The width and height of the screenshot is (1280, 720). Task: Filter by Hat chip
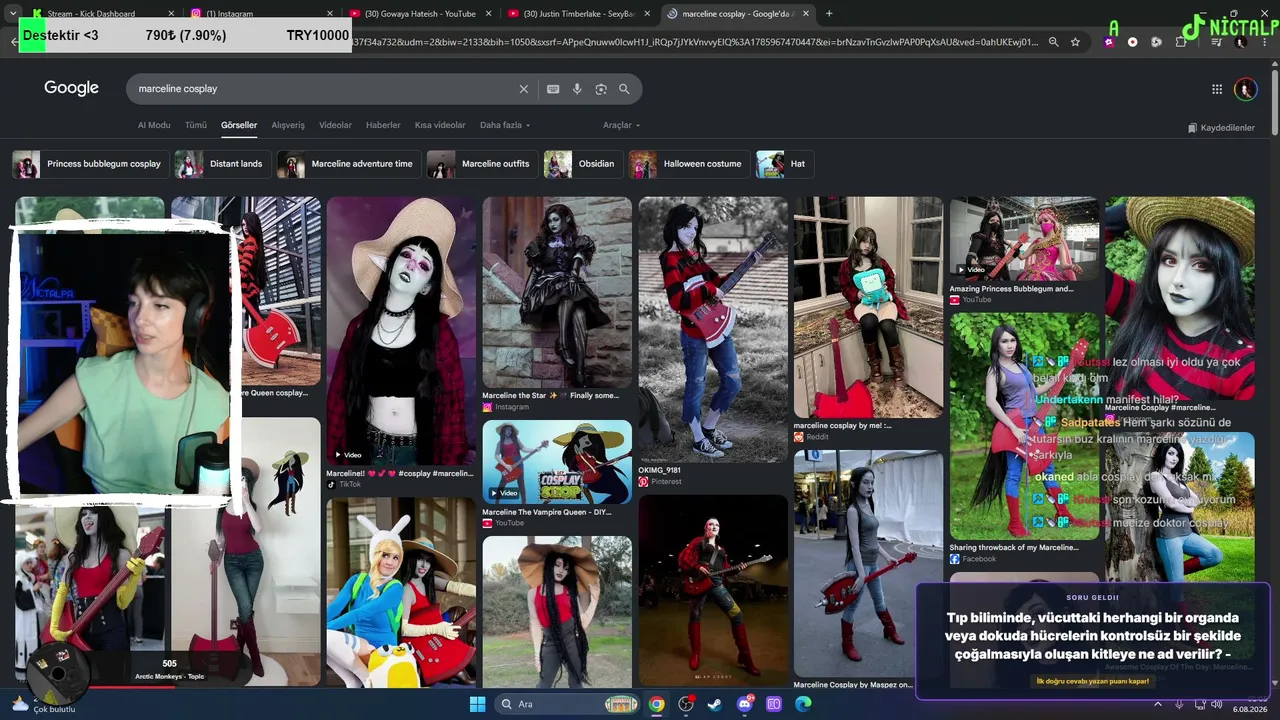pos(784,164)
